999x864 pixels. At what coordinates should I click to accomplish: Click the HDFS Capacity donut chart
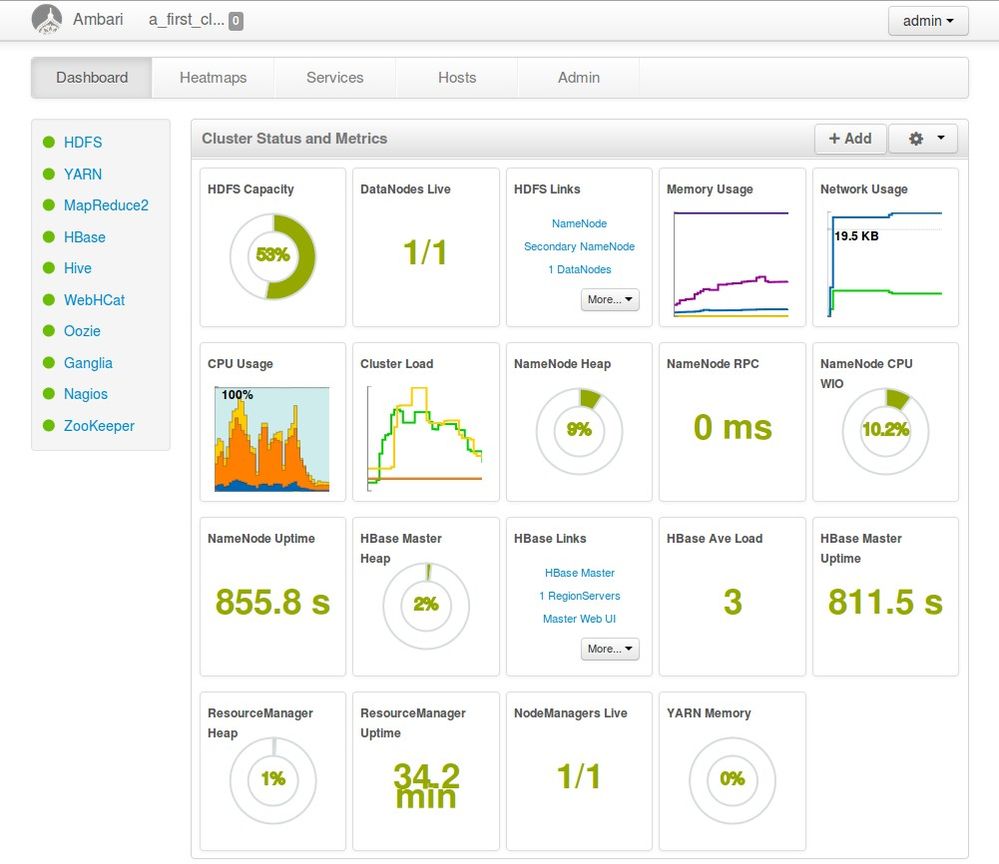pyautogui.click(x=273, y=255)
